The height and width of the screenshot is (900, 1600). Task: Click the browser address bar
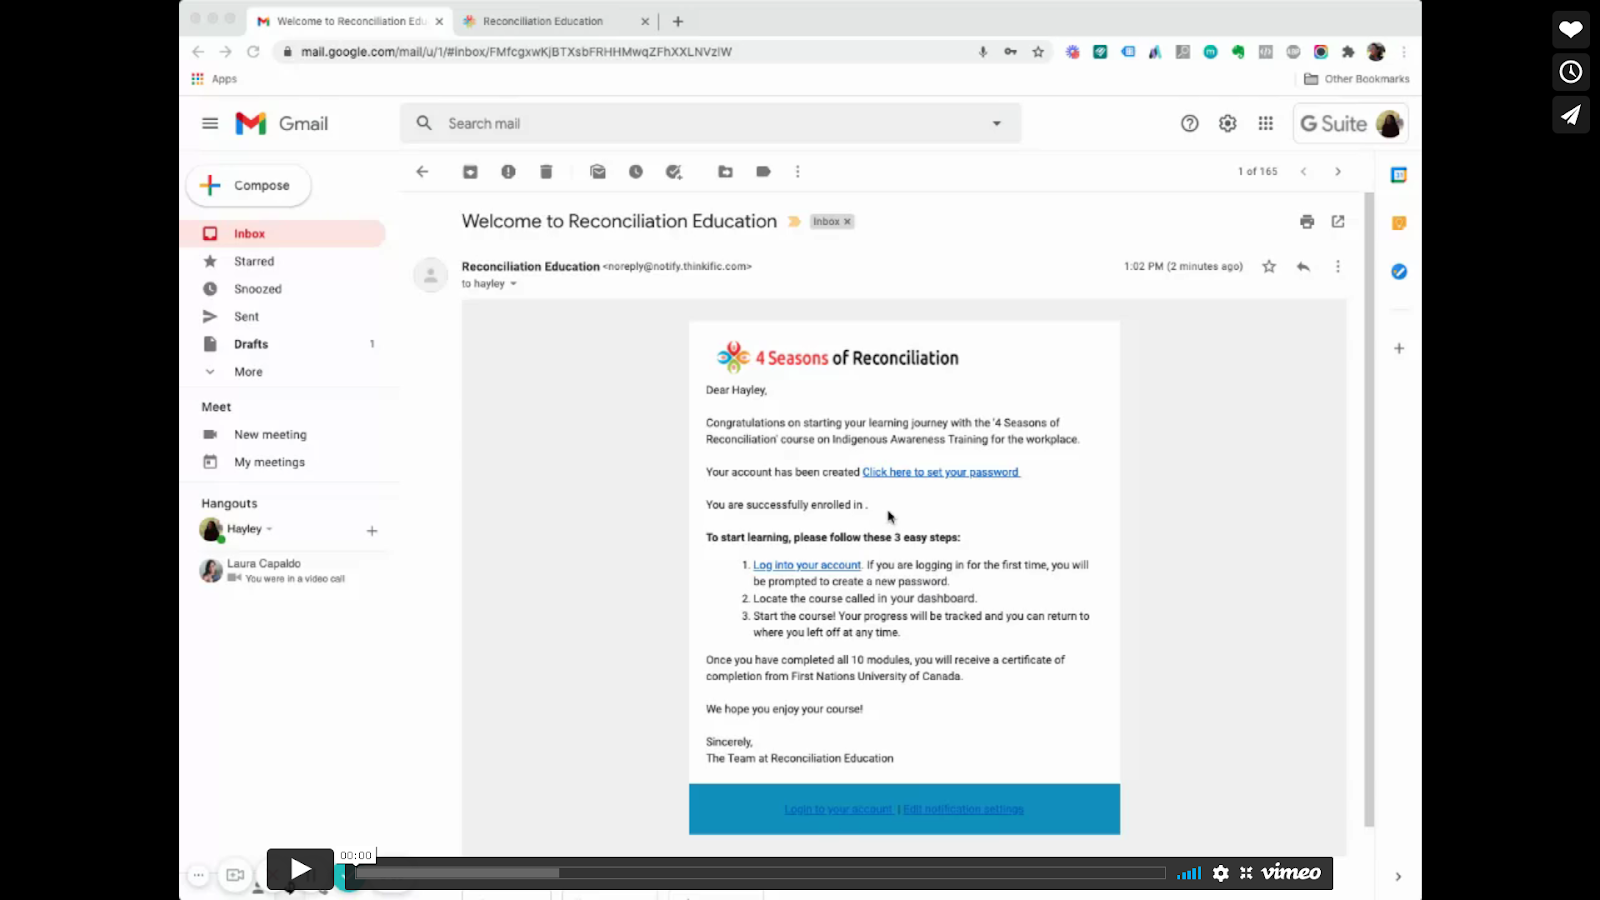[x=630, y=52]
